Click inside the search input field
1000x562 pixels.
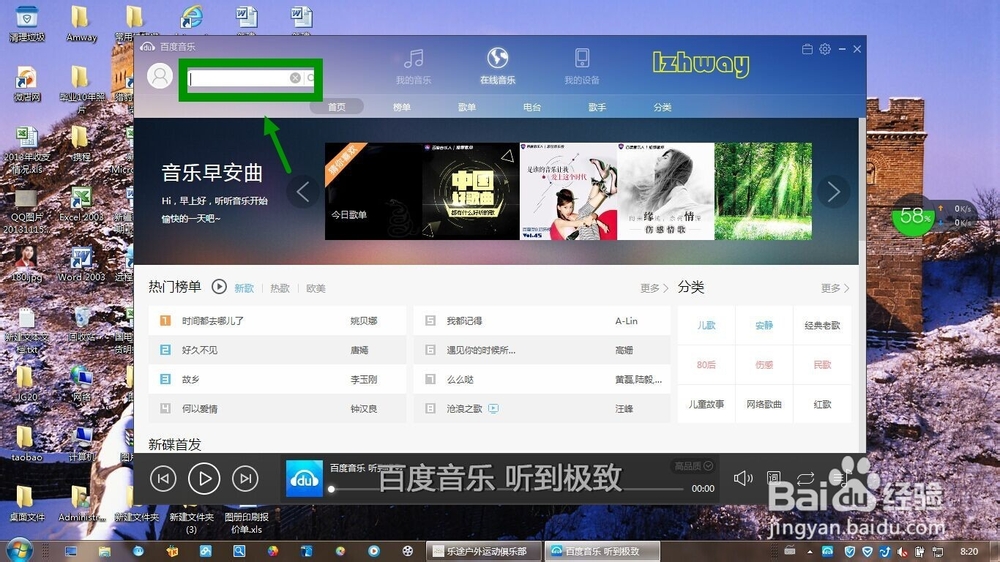(x=237, y=78)
